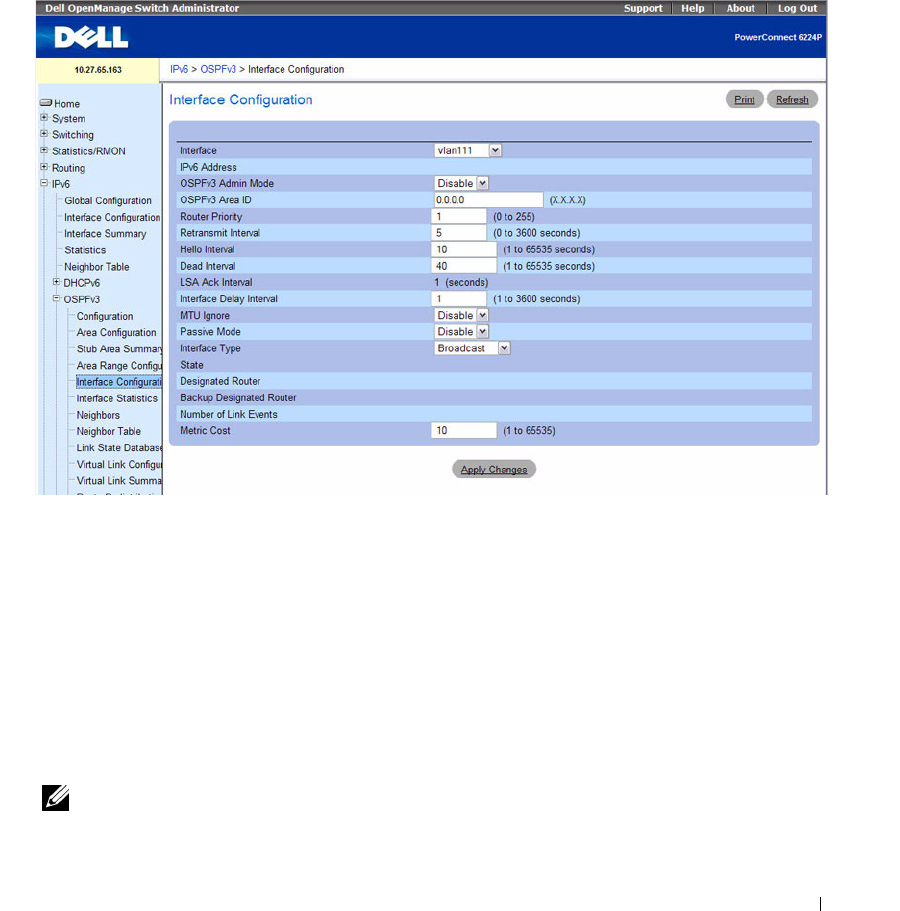Click the Hello Interval input field

(464, 249)
